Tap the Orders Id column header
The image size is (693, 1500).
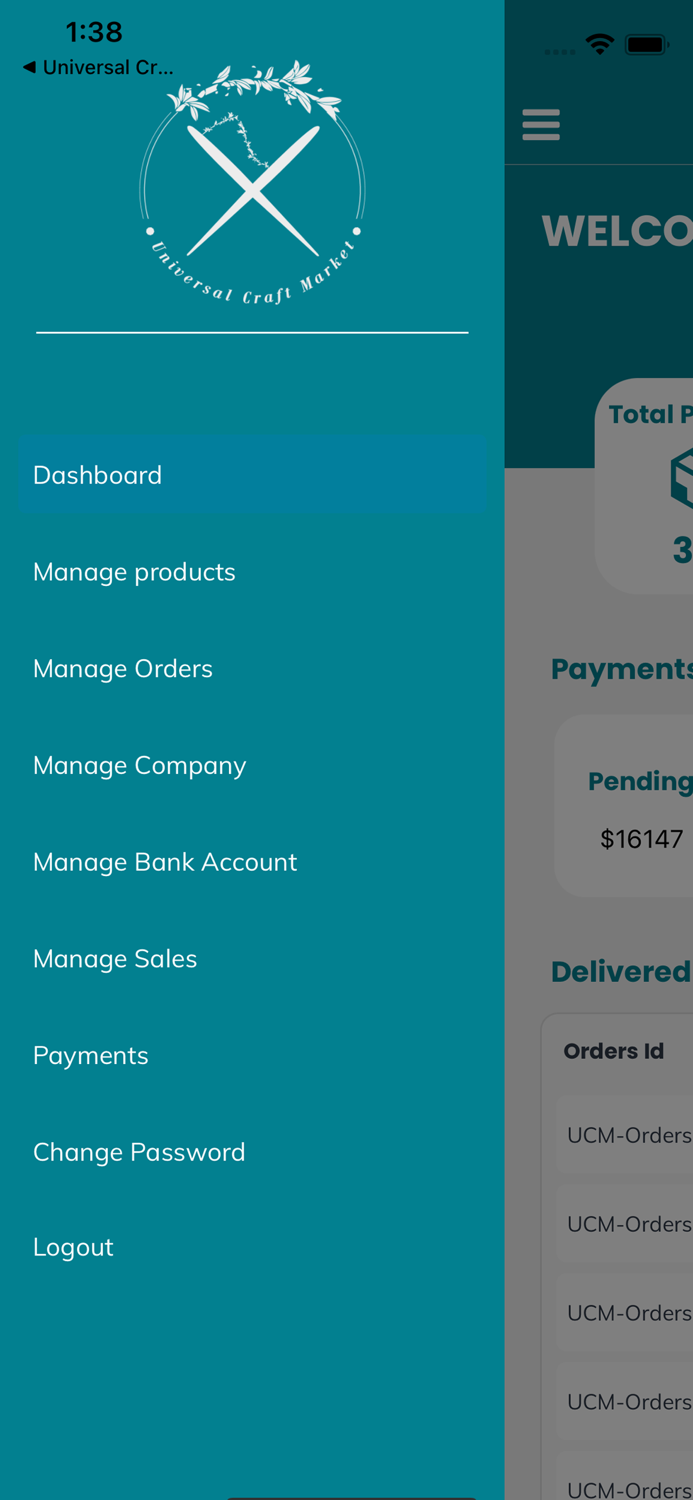coord(614,1051)
